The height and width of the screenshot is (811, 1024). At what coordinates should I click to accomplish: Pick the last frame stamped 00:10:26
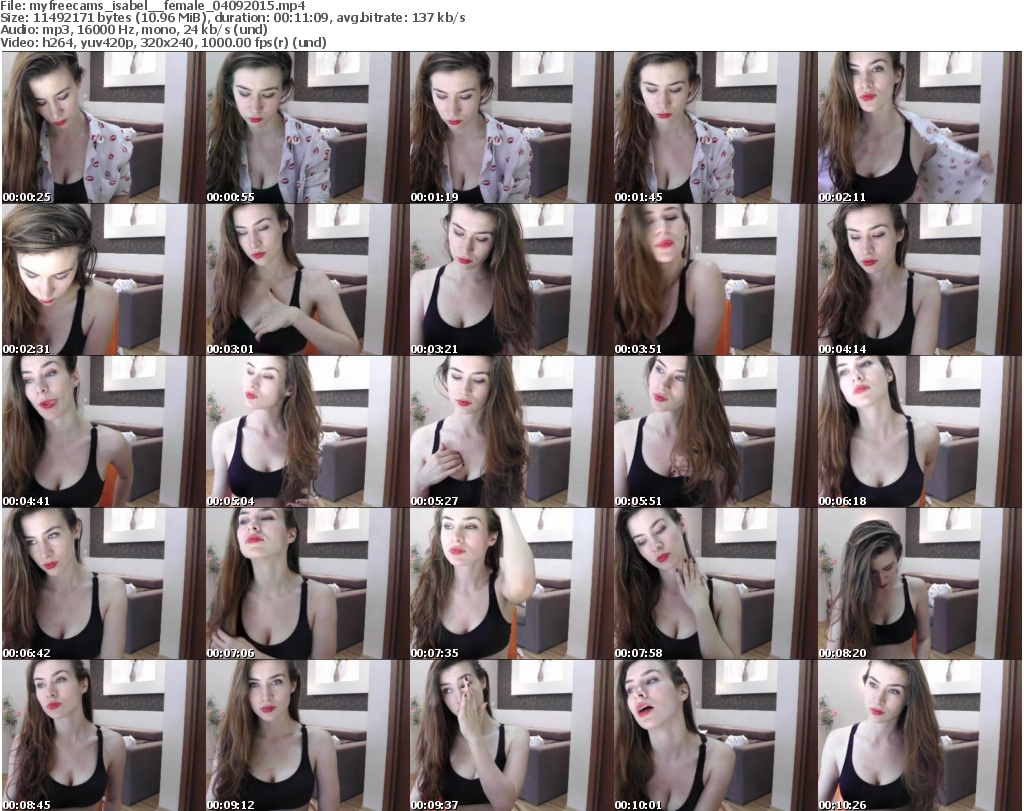point(920,735)
